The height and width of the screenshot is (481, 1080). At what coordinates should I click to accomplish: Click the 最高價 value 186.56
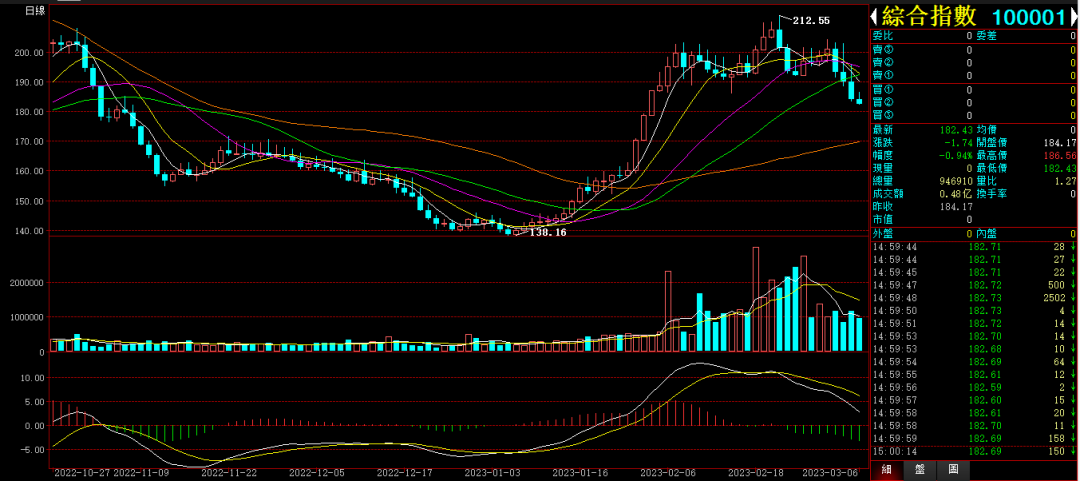[x=1058, y=156]
